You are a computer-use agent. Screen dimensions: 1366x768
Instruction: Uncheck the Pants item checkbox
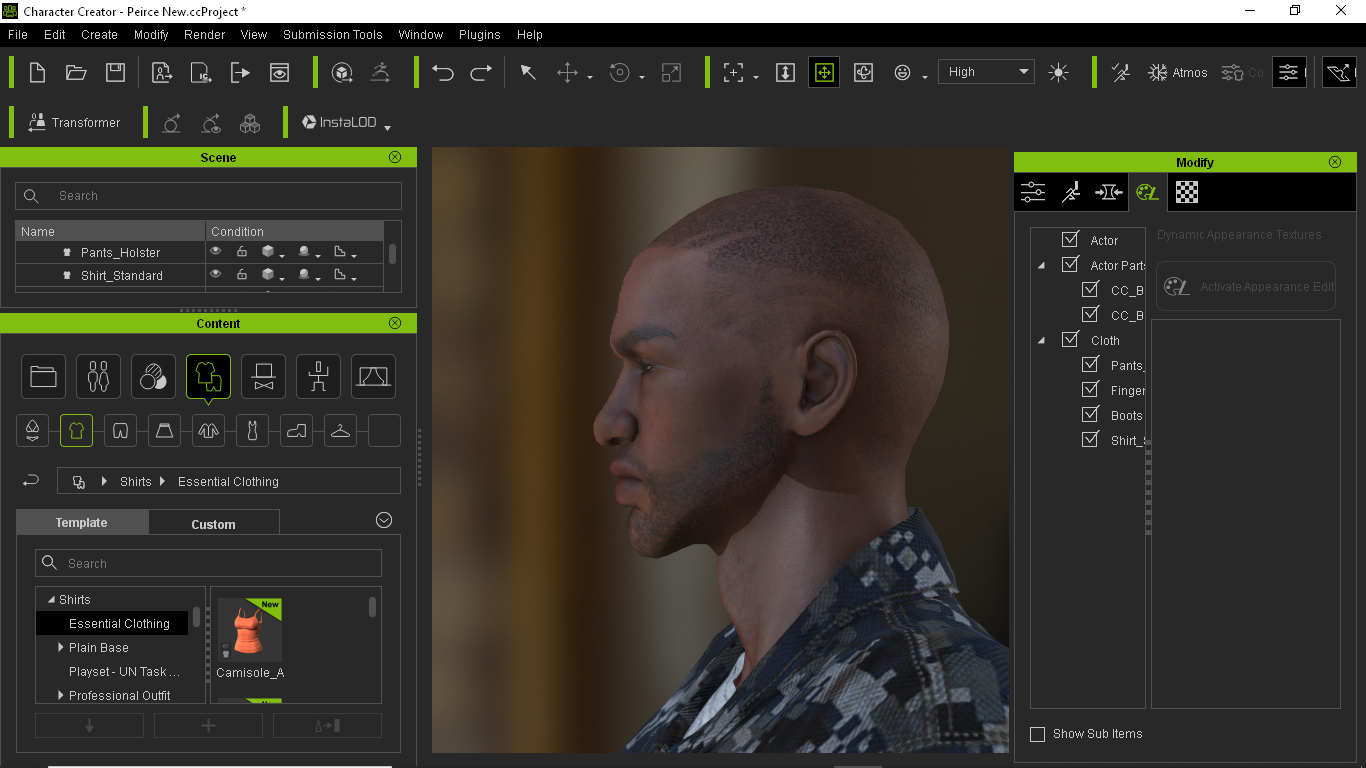(1090, 364)
